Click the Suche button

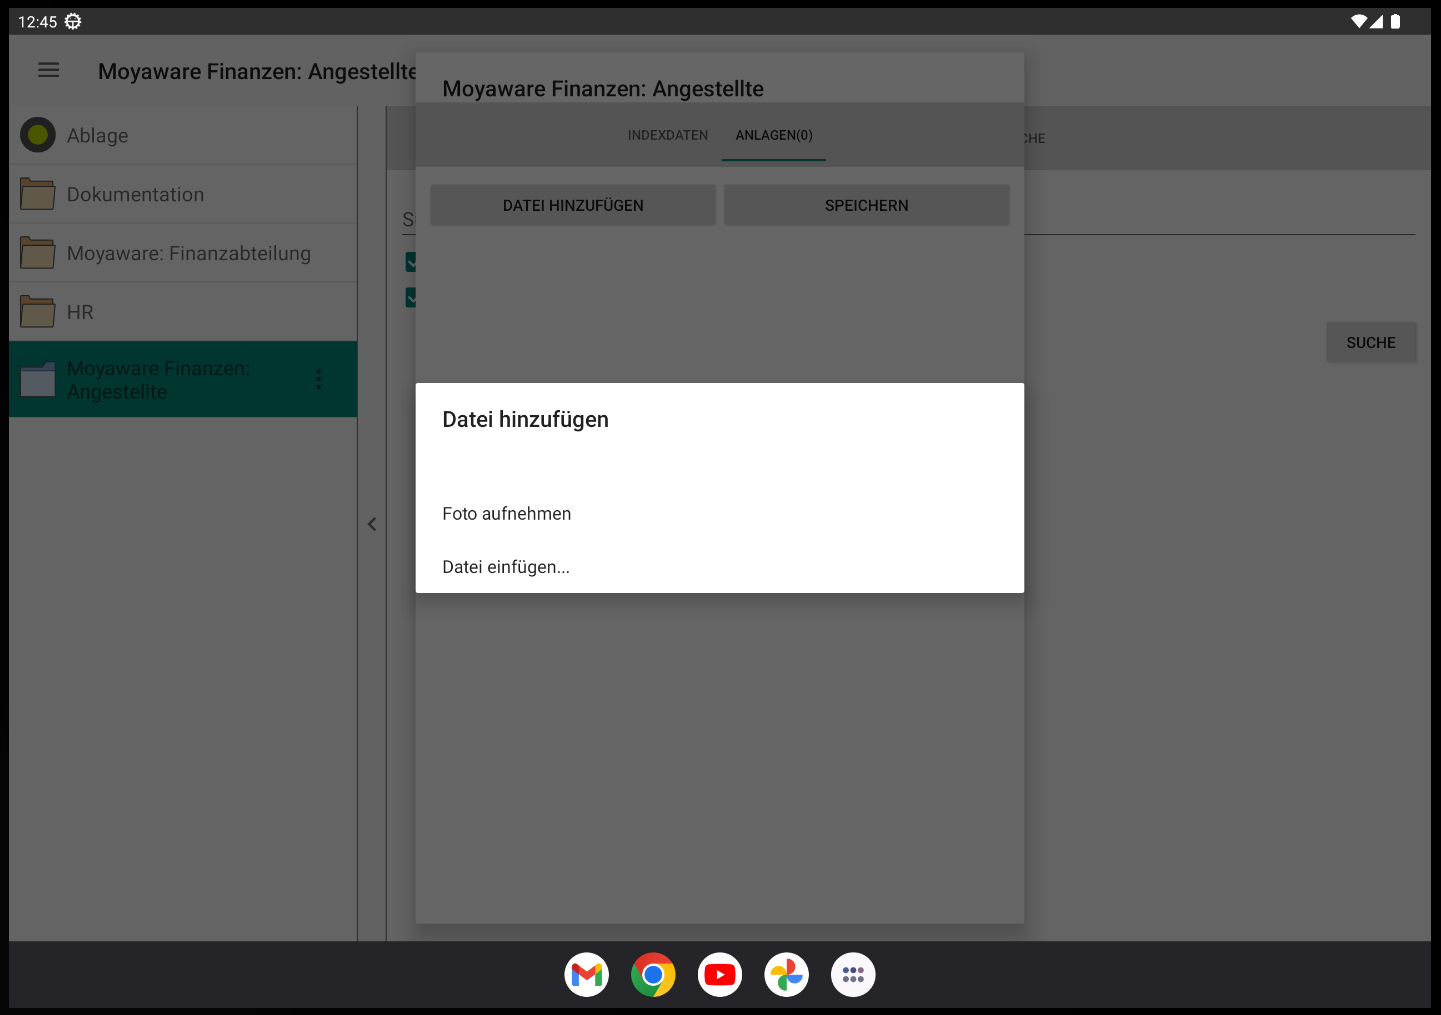click(1371, 342)
